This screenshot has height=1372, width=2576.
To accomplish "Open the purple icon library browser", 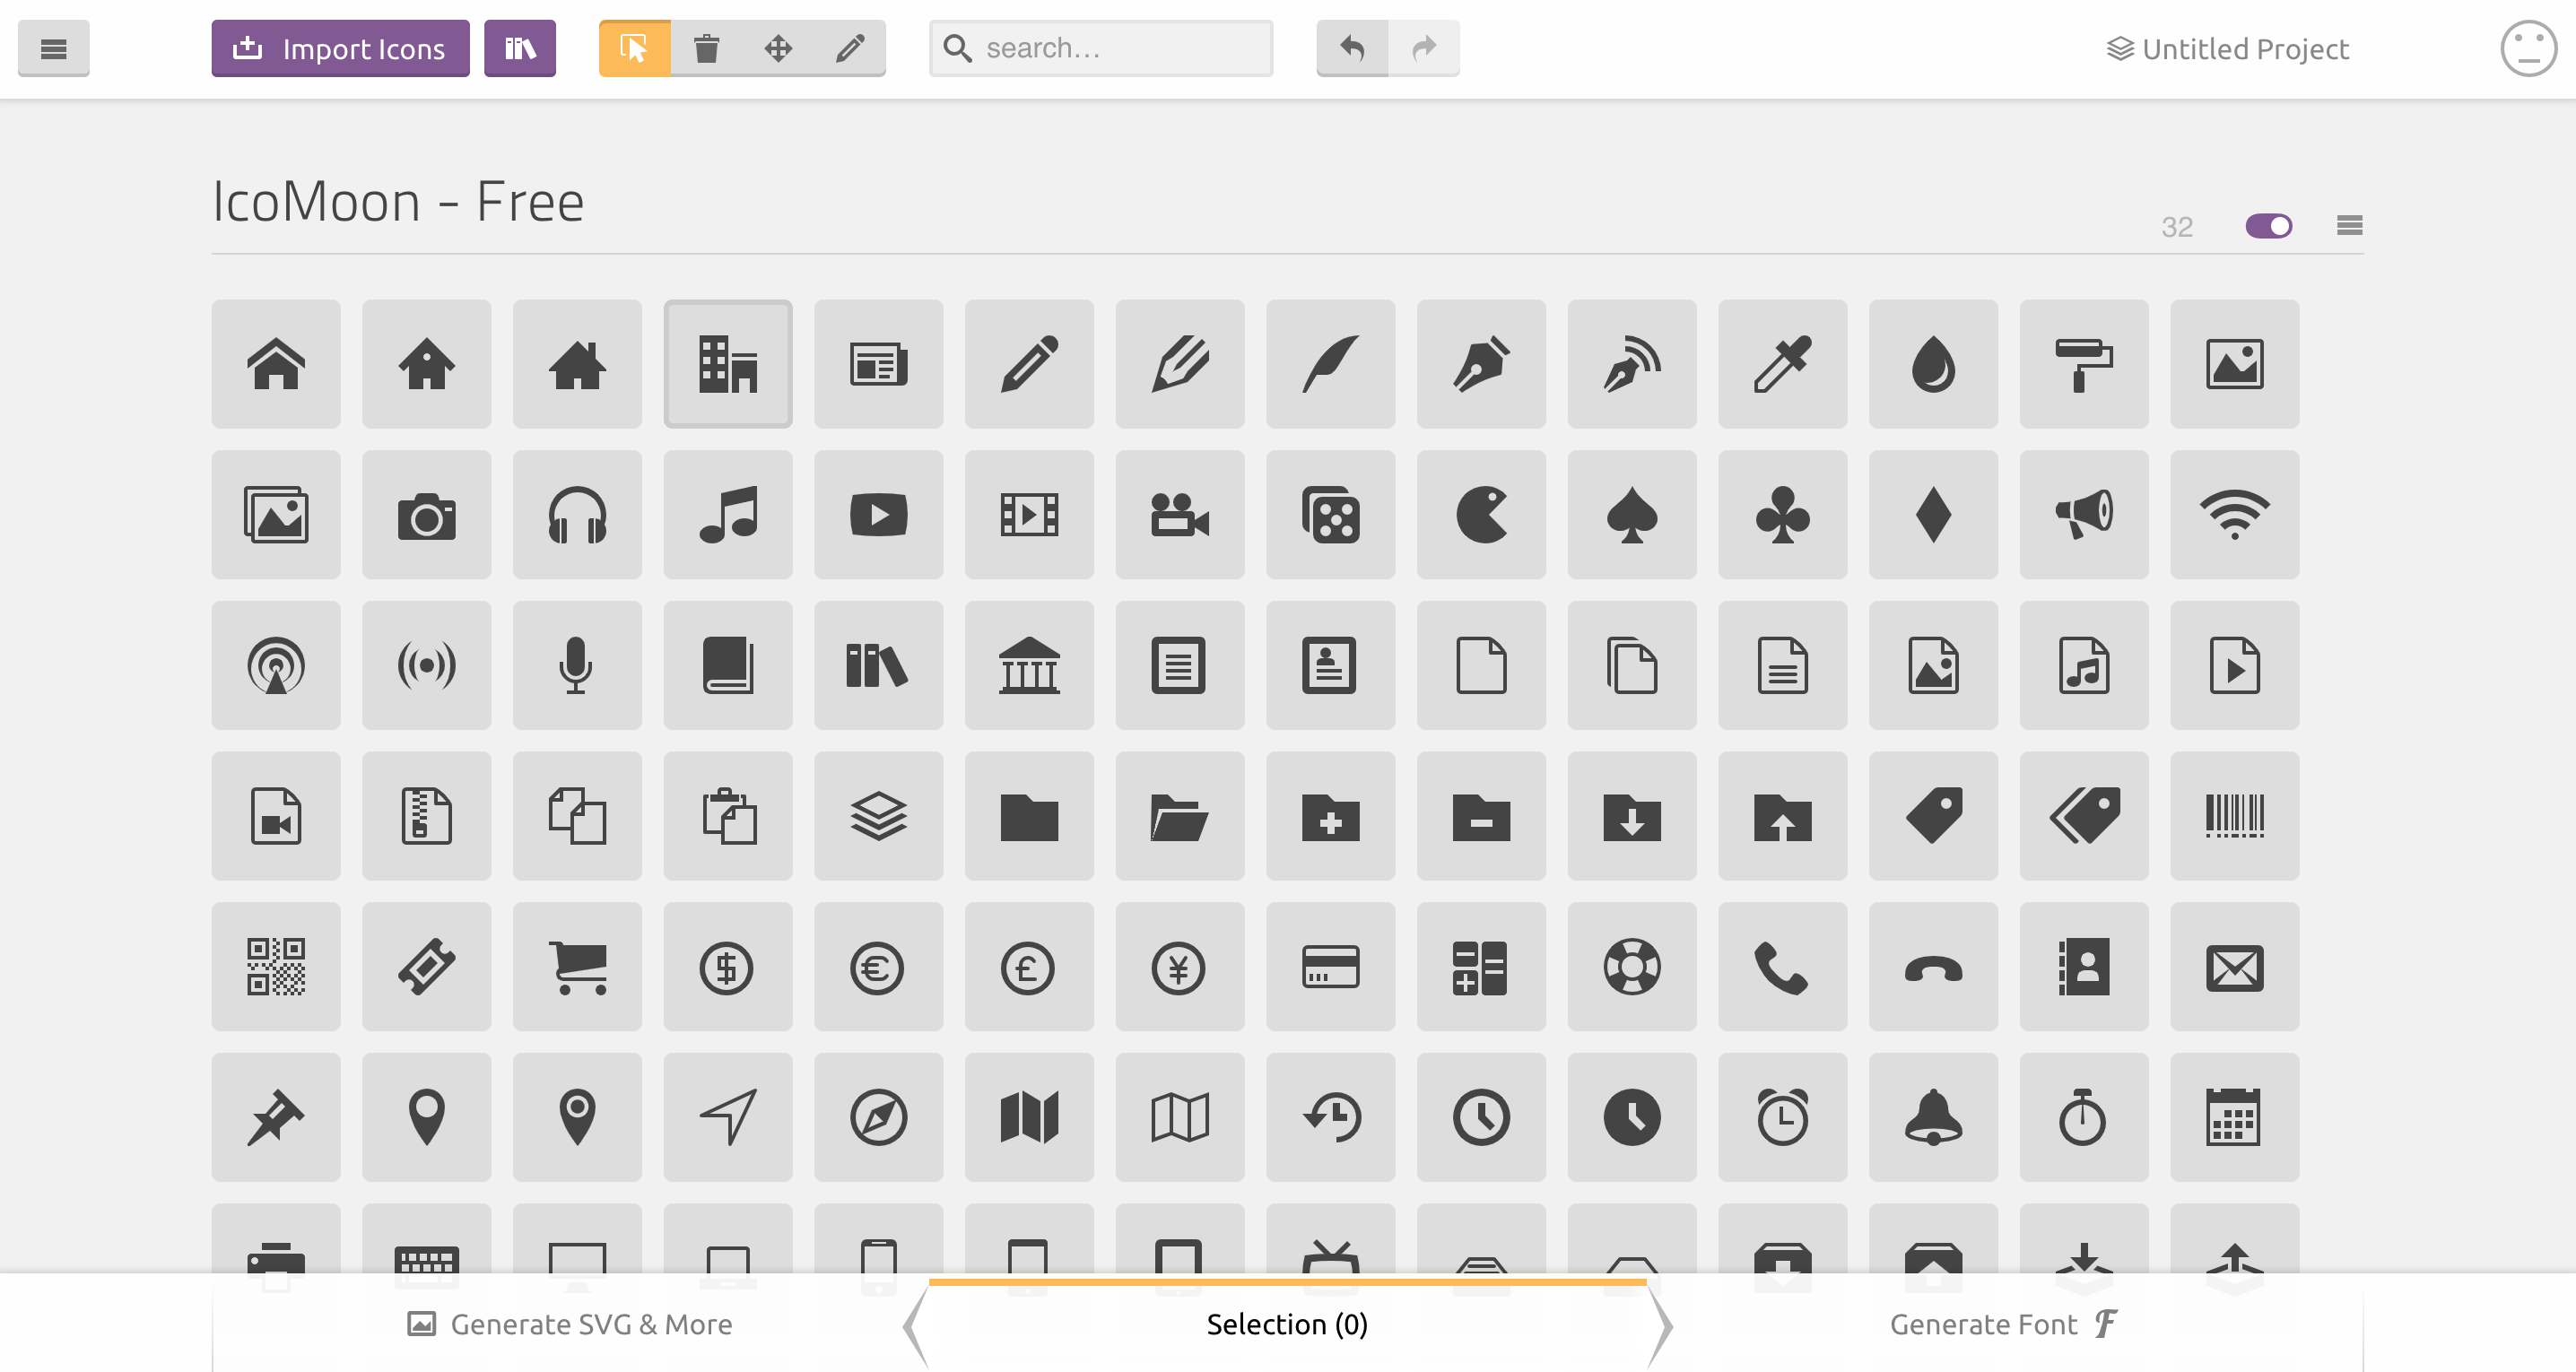I will [519, 47].
